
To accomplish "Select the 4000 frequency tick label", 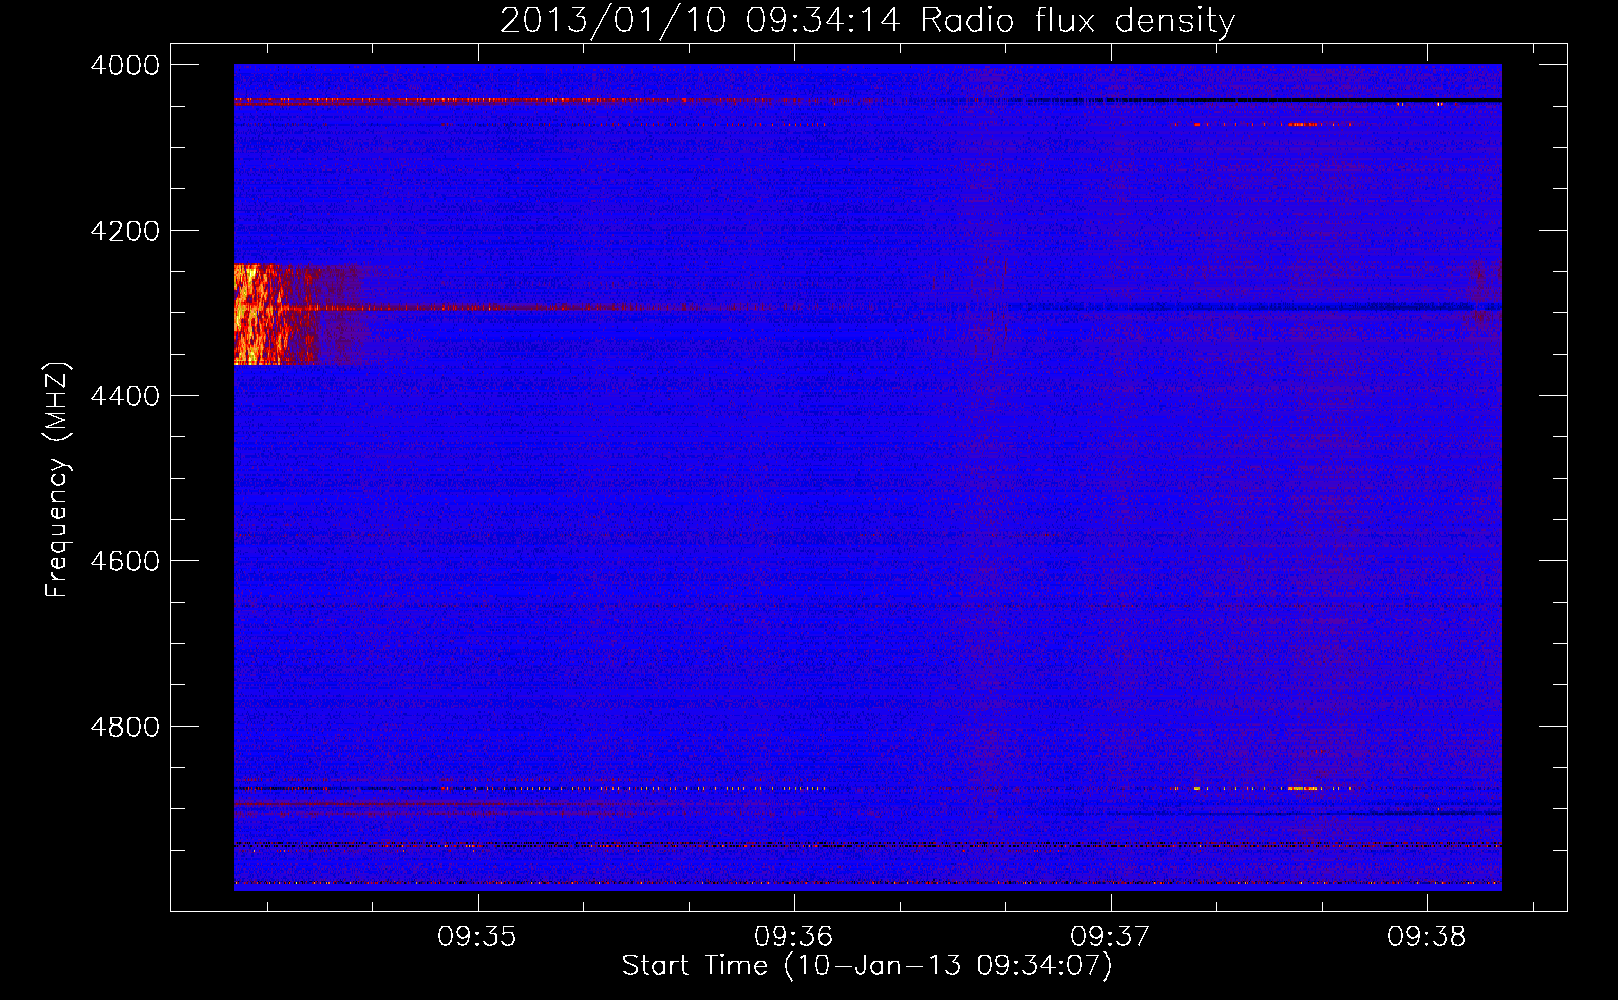I will (x=125, y=65).
